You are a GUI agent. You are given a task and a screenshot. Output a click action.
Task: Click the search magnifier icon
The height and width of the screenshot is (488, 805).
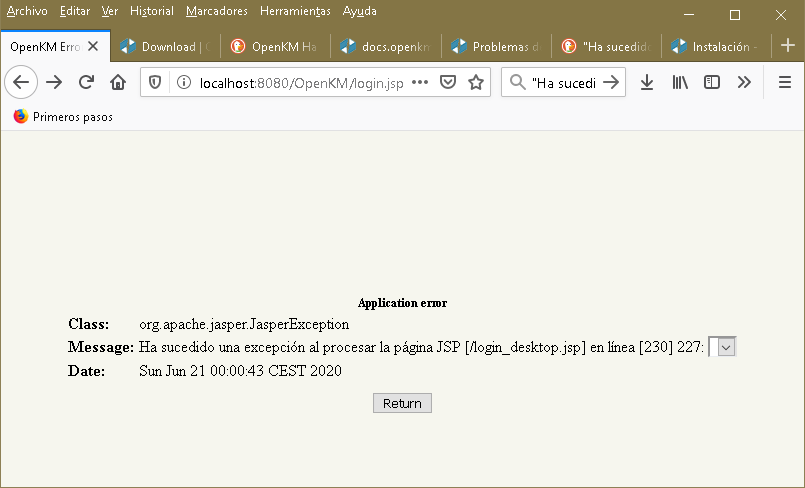coord(518,82)
